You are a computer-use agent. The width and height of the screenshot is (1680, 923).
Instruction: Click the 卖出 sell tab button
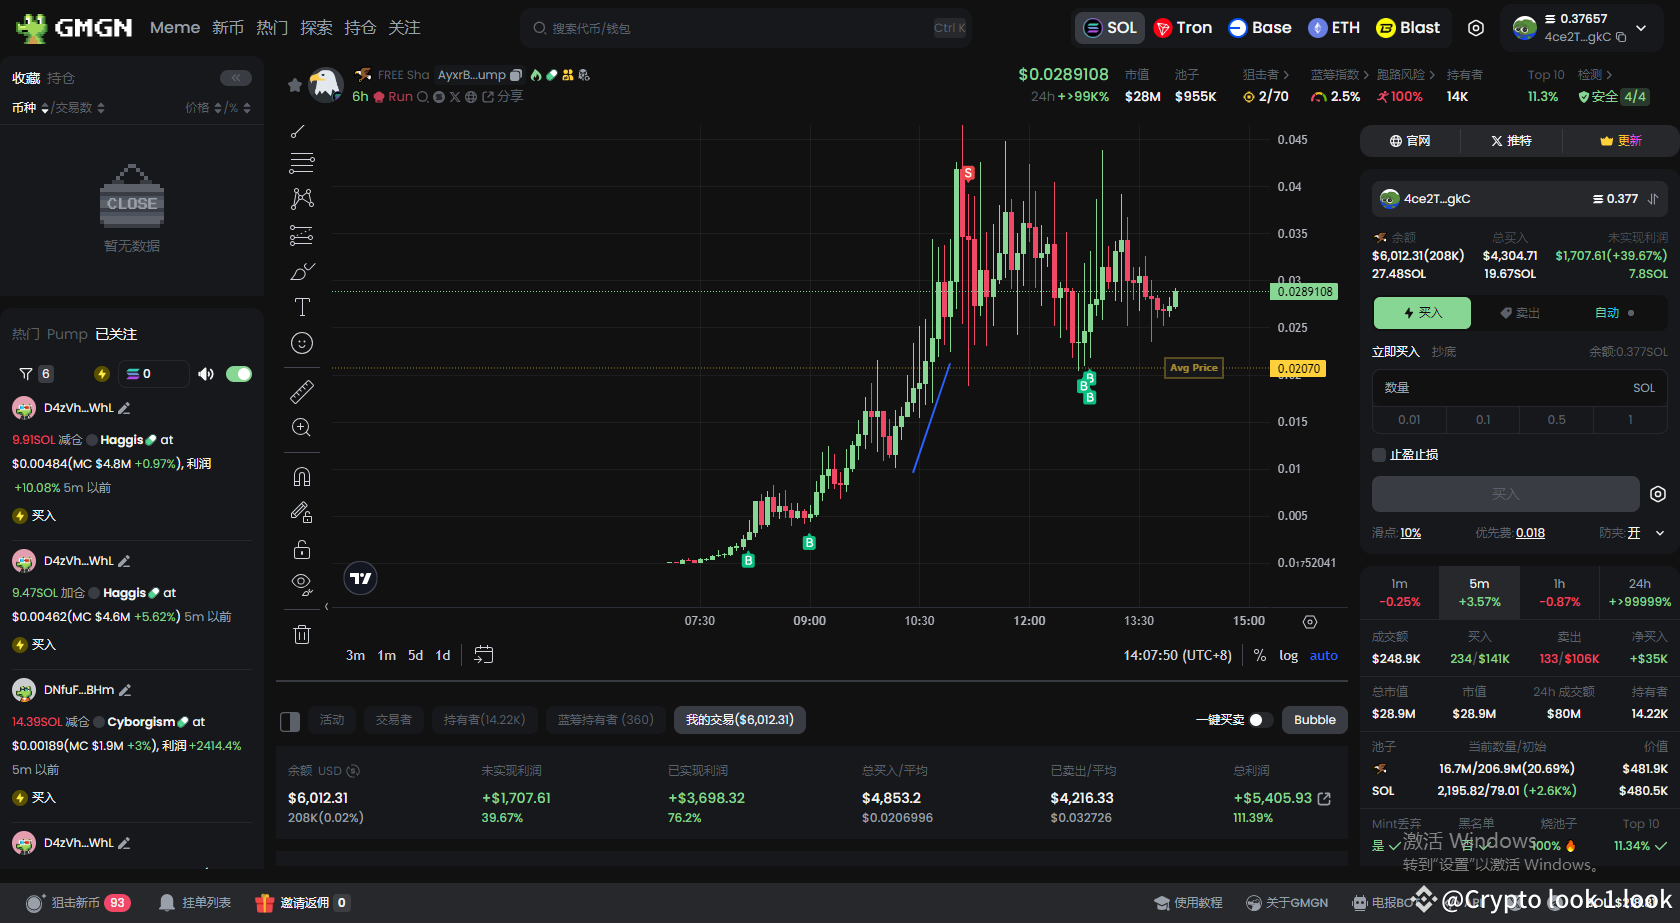coord(1520,313)
